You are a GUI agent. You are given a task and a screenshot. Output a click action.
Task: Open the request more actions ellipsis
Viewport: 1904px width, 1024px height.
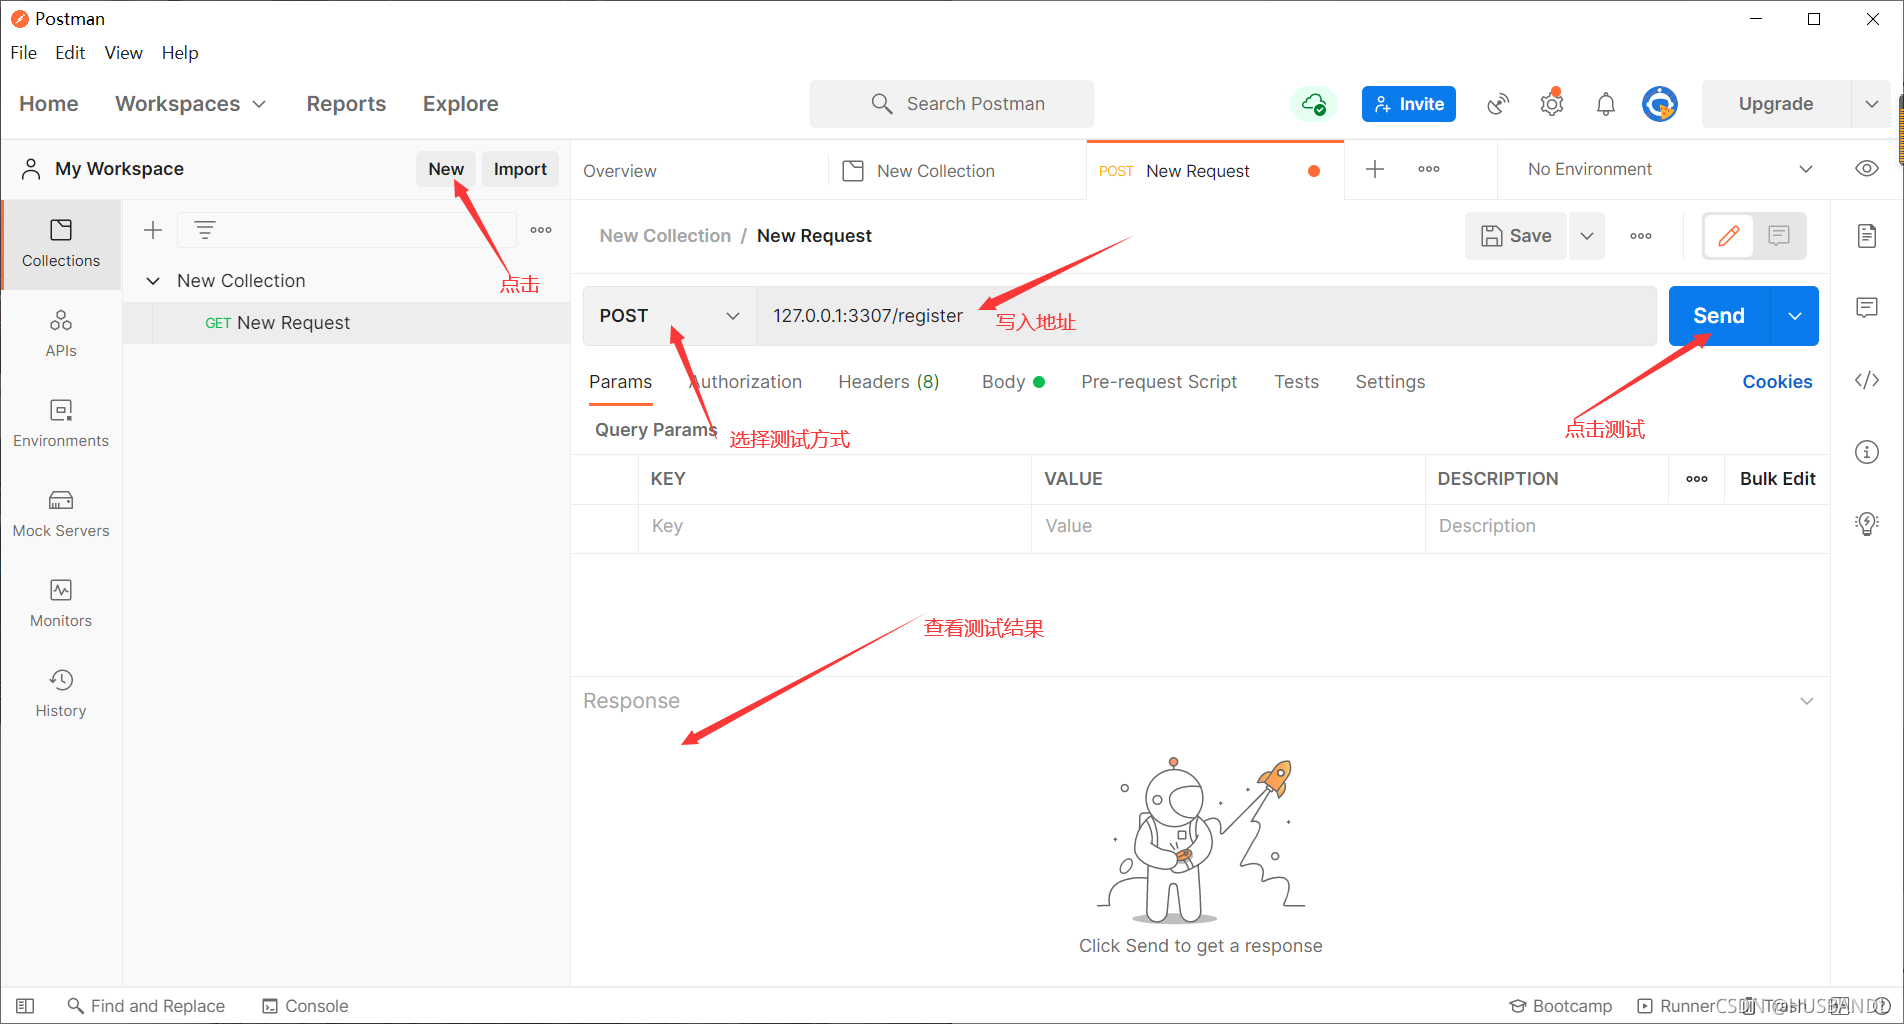(1641, 236)
